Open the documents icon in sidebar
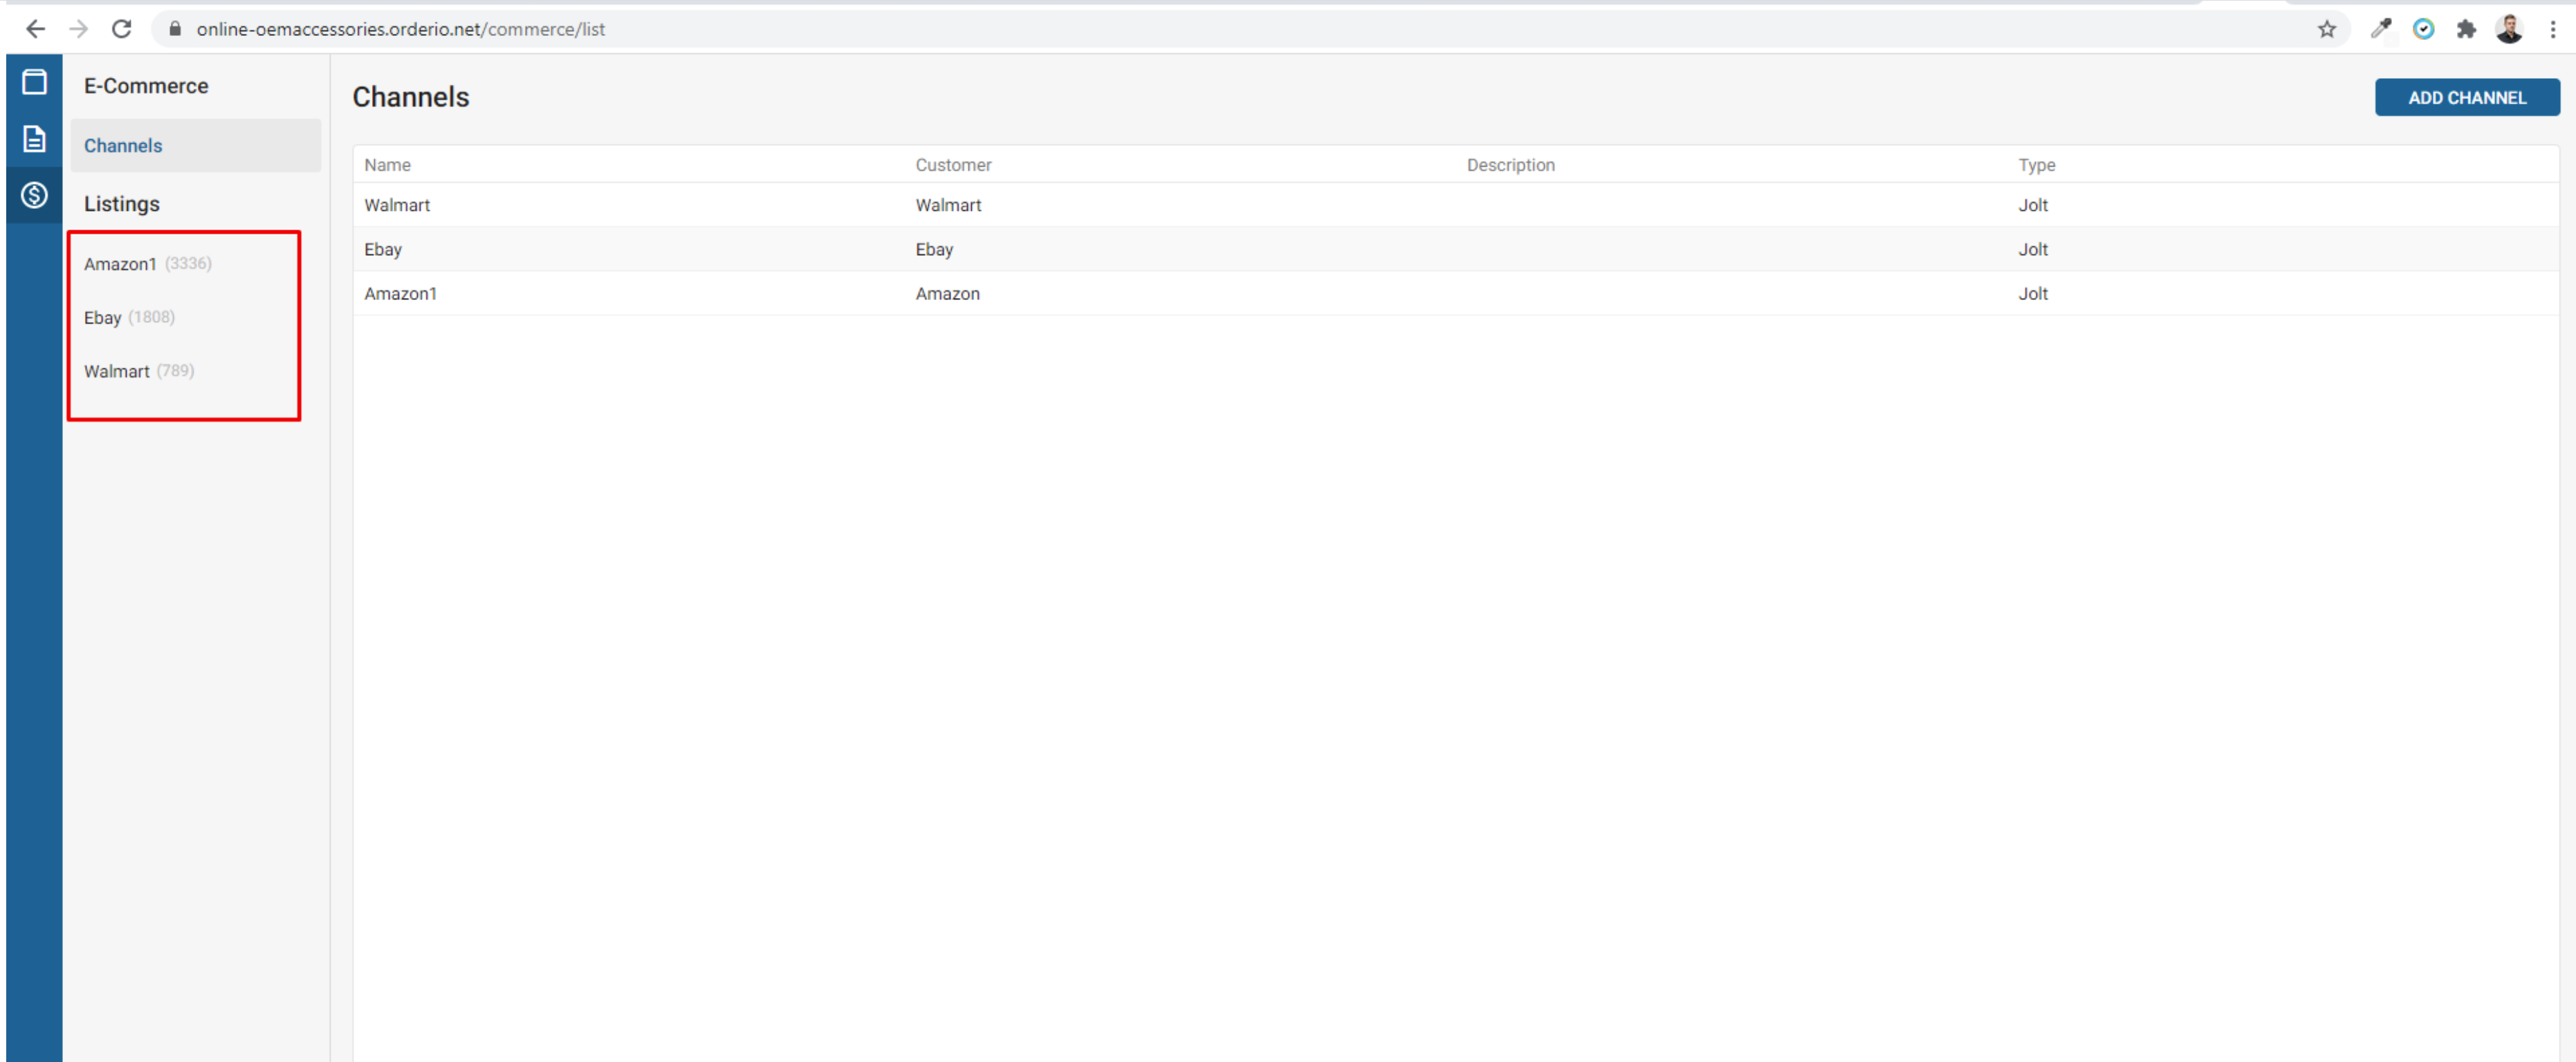 pyautogui.click(x=34, y=139)
